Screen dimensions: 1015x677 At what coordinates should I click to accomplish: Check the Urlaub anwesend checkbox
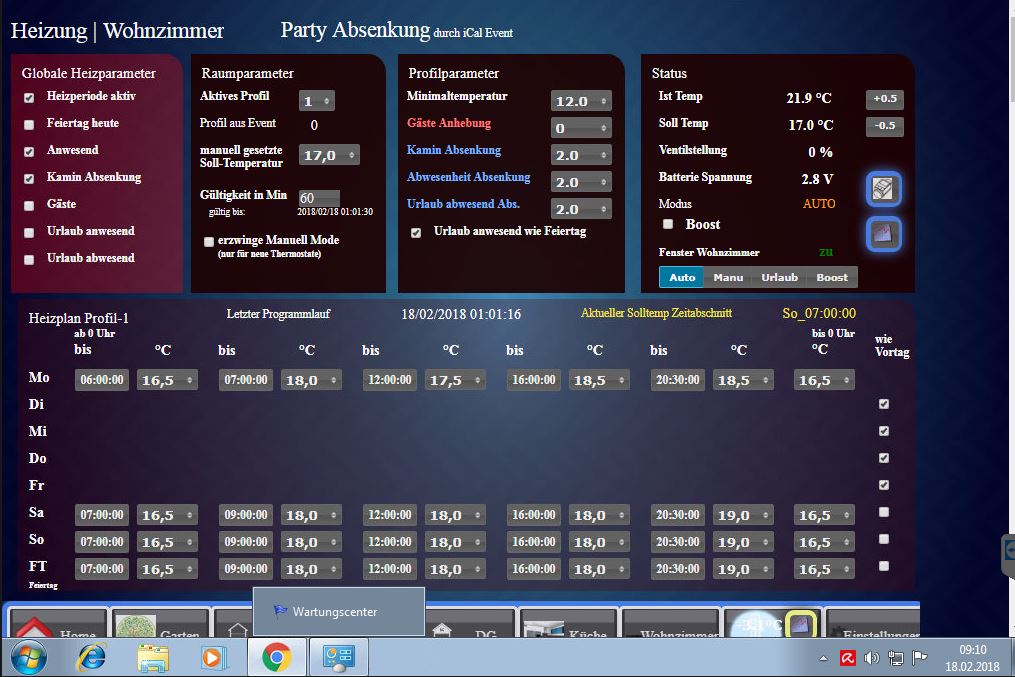point(29,233)
